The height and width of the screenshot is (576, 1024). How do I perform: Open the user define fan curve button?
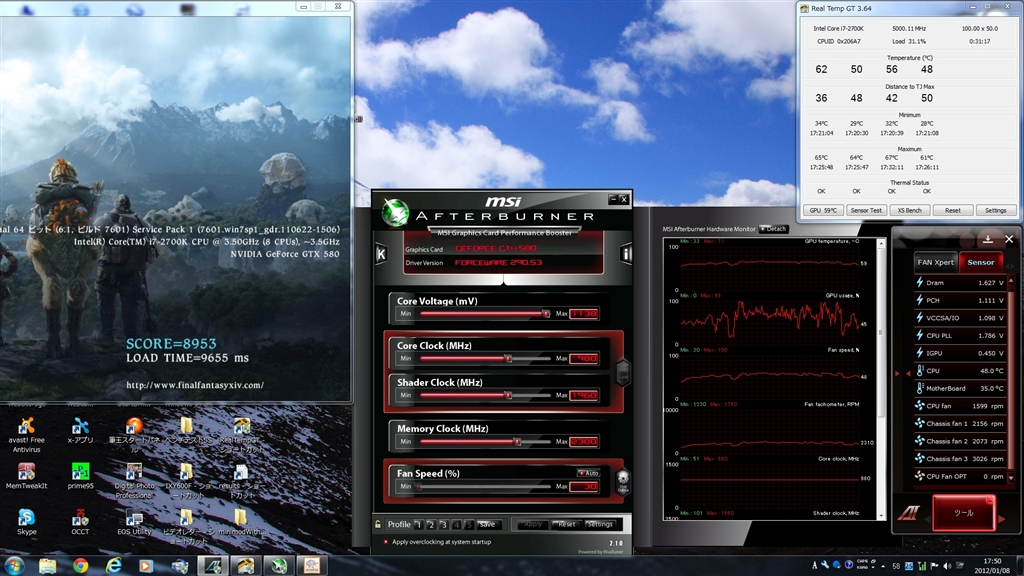623,481
